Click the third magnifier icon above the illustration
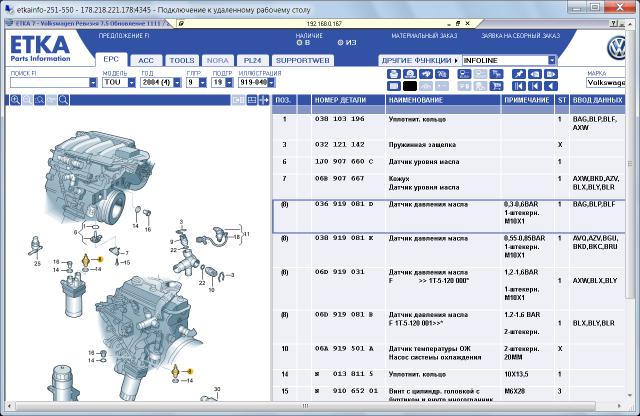This screenshot has width=640, height=416. coord(40,100)
